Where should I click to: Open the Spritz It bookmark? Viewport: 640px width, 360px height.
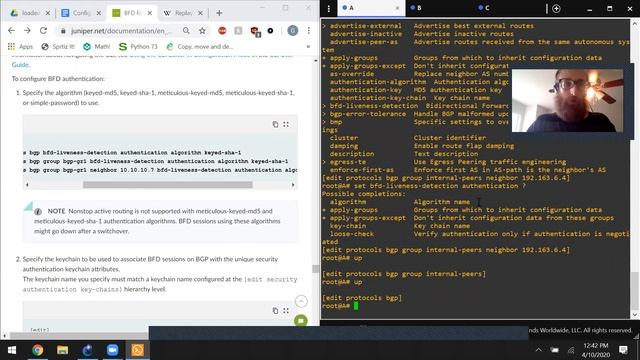[58, 47]
